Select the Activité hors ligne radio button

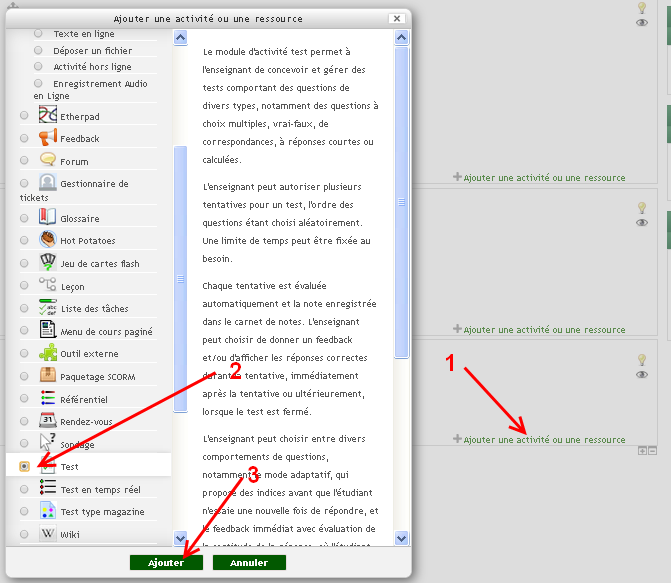coord(38,66)
